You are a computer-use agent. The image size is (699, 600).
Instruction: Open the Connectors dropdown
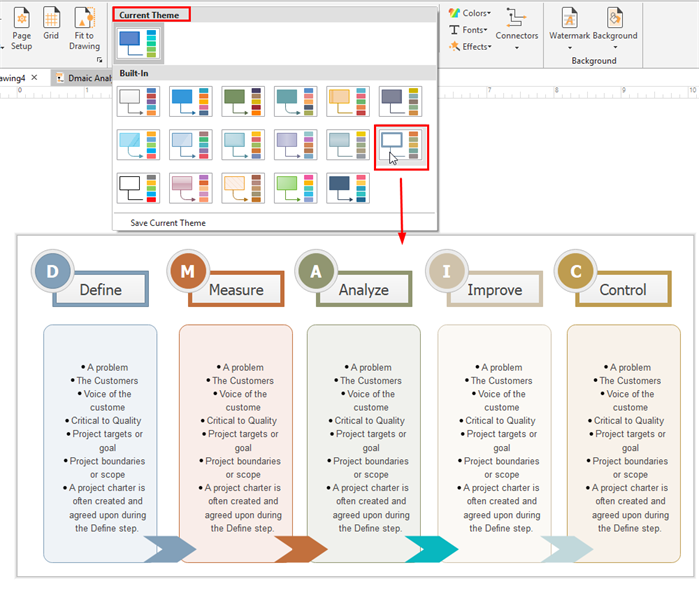[x=517, y=29]
